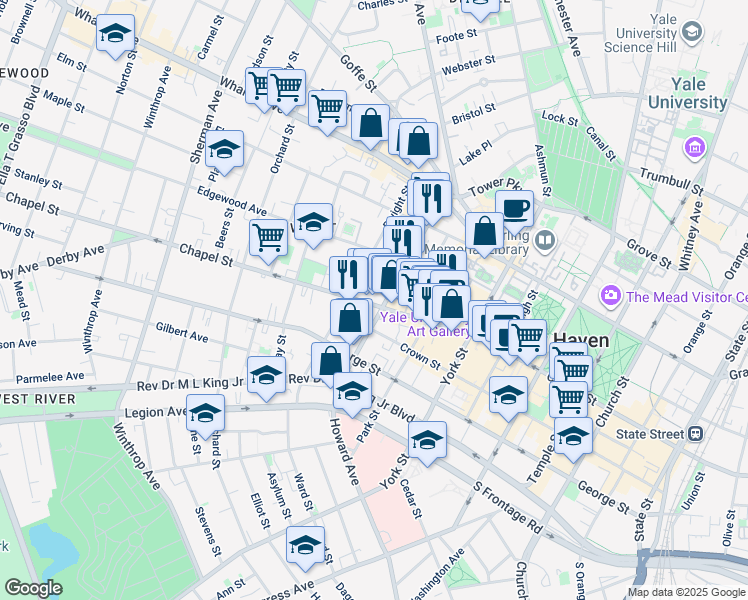Open the grocery cart marker on Orchard St at Whalley

(x=286, y=91)
